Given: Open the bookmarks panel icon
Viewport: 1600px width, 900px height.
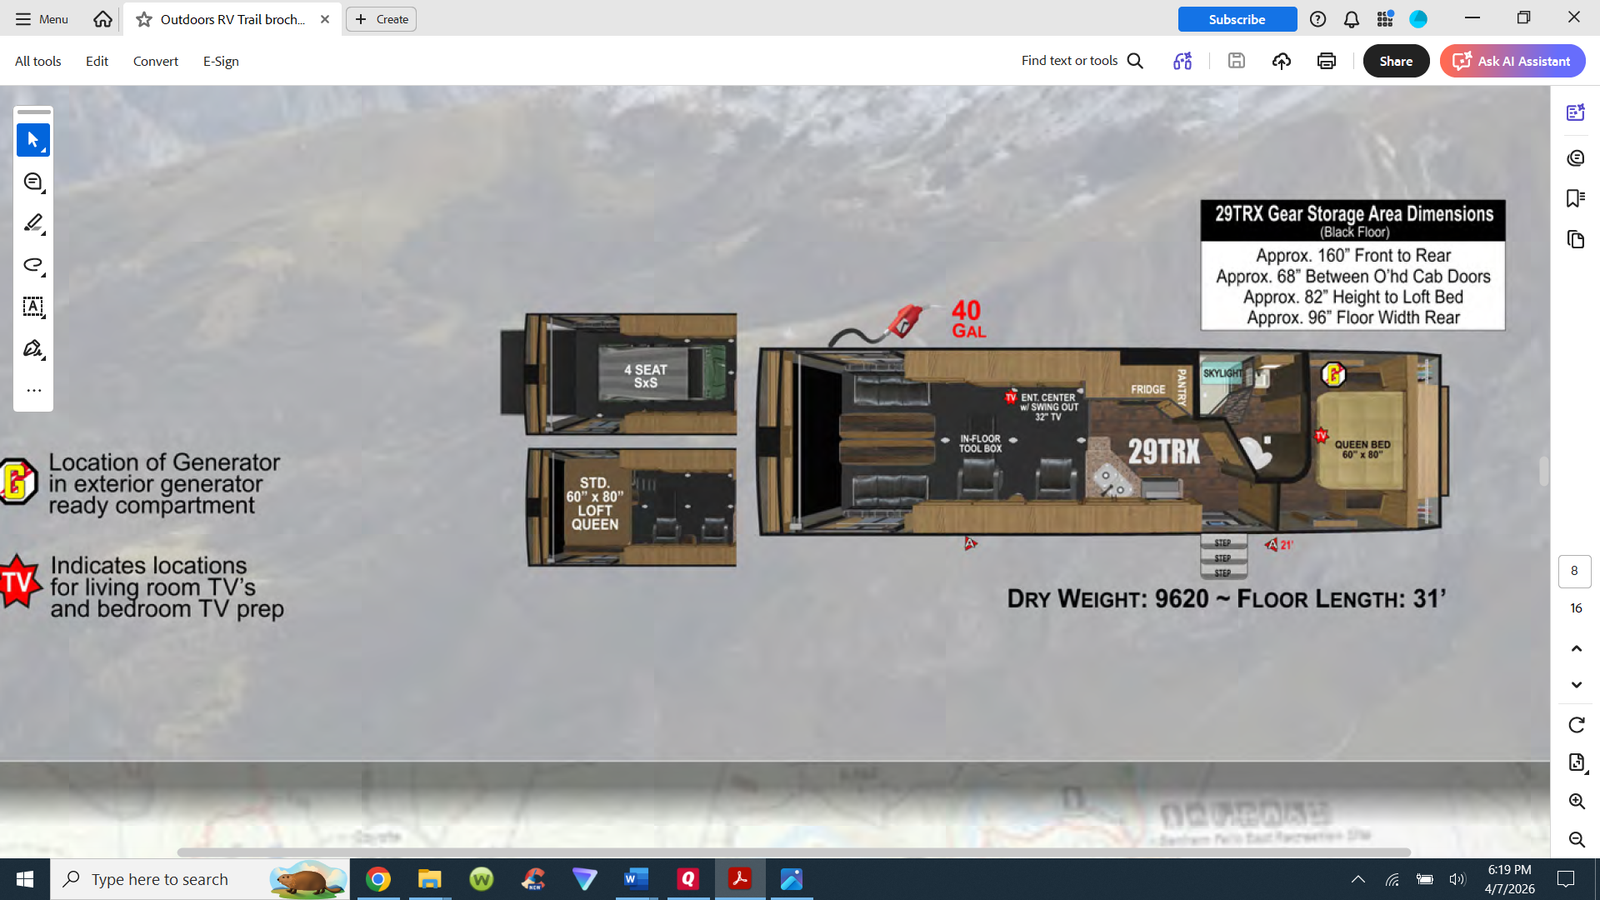Looking at the screenshot, I should [x=1576, y=198].
